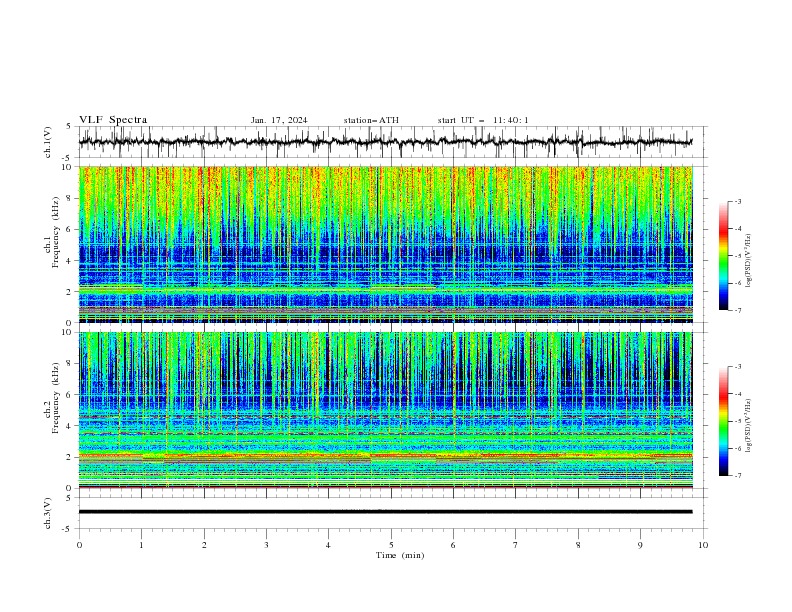Click the "1" tick on the time axis
792x612 pixels.
click(x=141, y=545)
